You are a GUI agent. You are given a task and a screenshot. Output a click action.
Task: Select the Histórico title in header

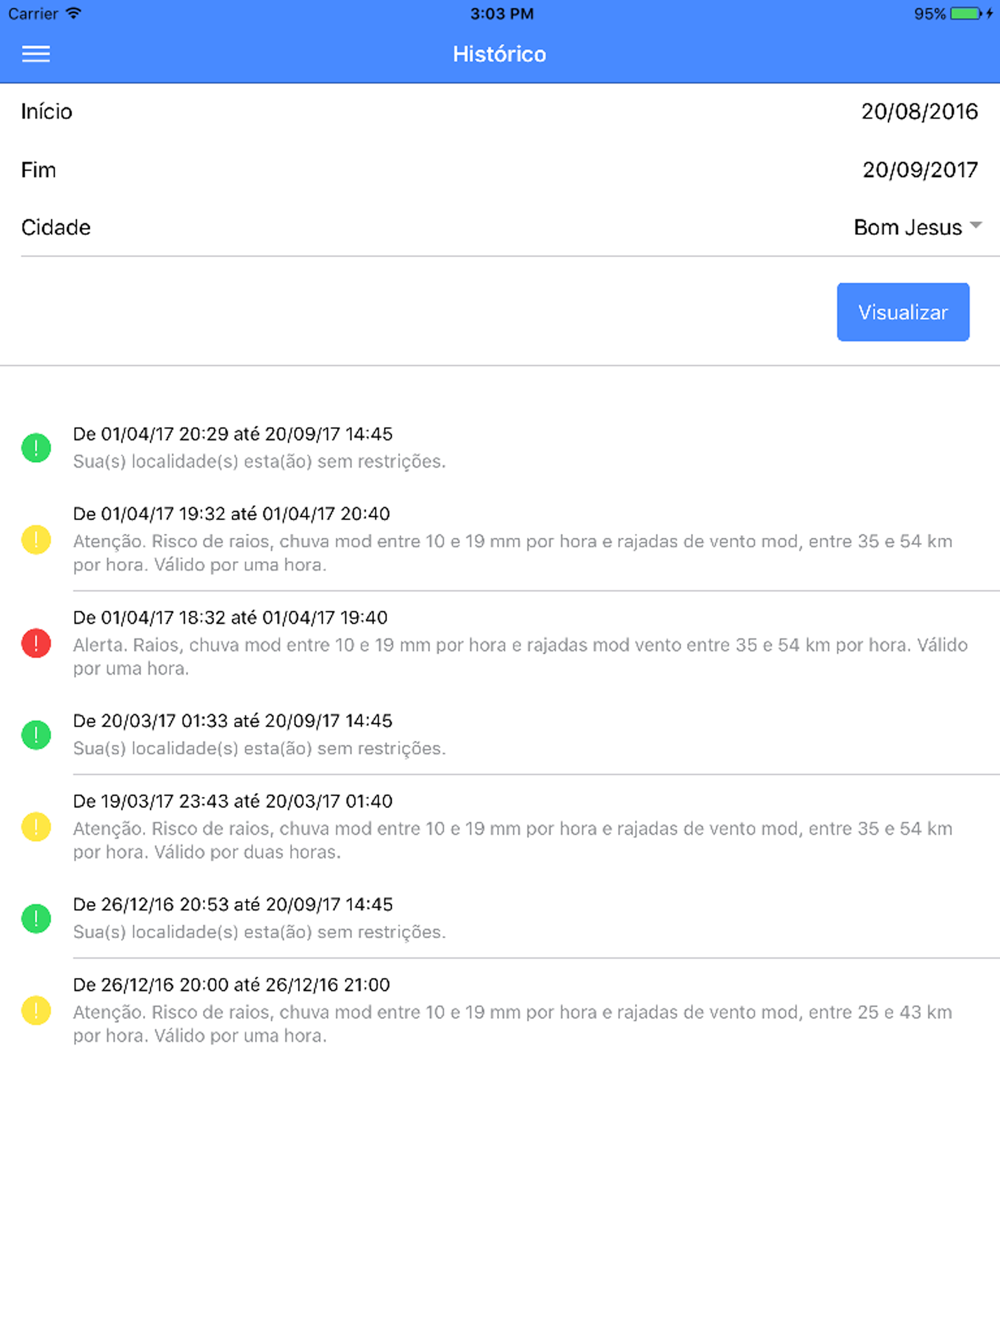499,54
